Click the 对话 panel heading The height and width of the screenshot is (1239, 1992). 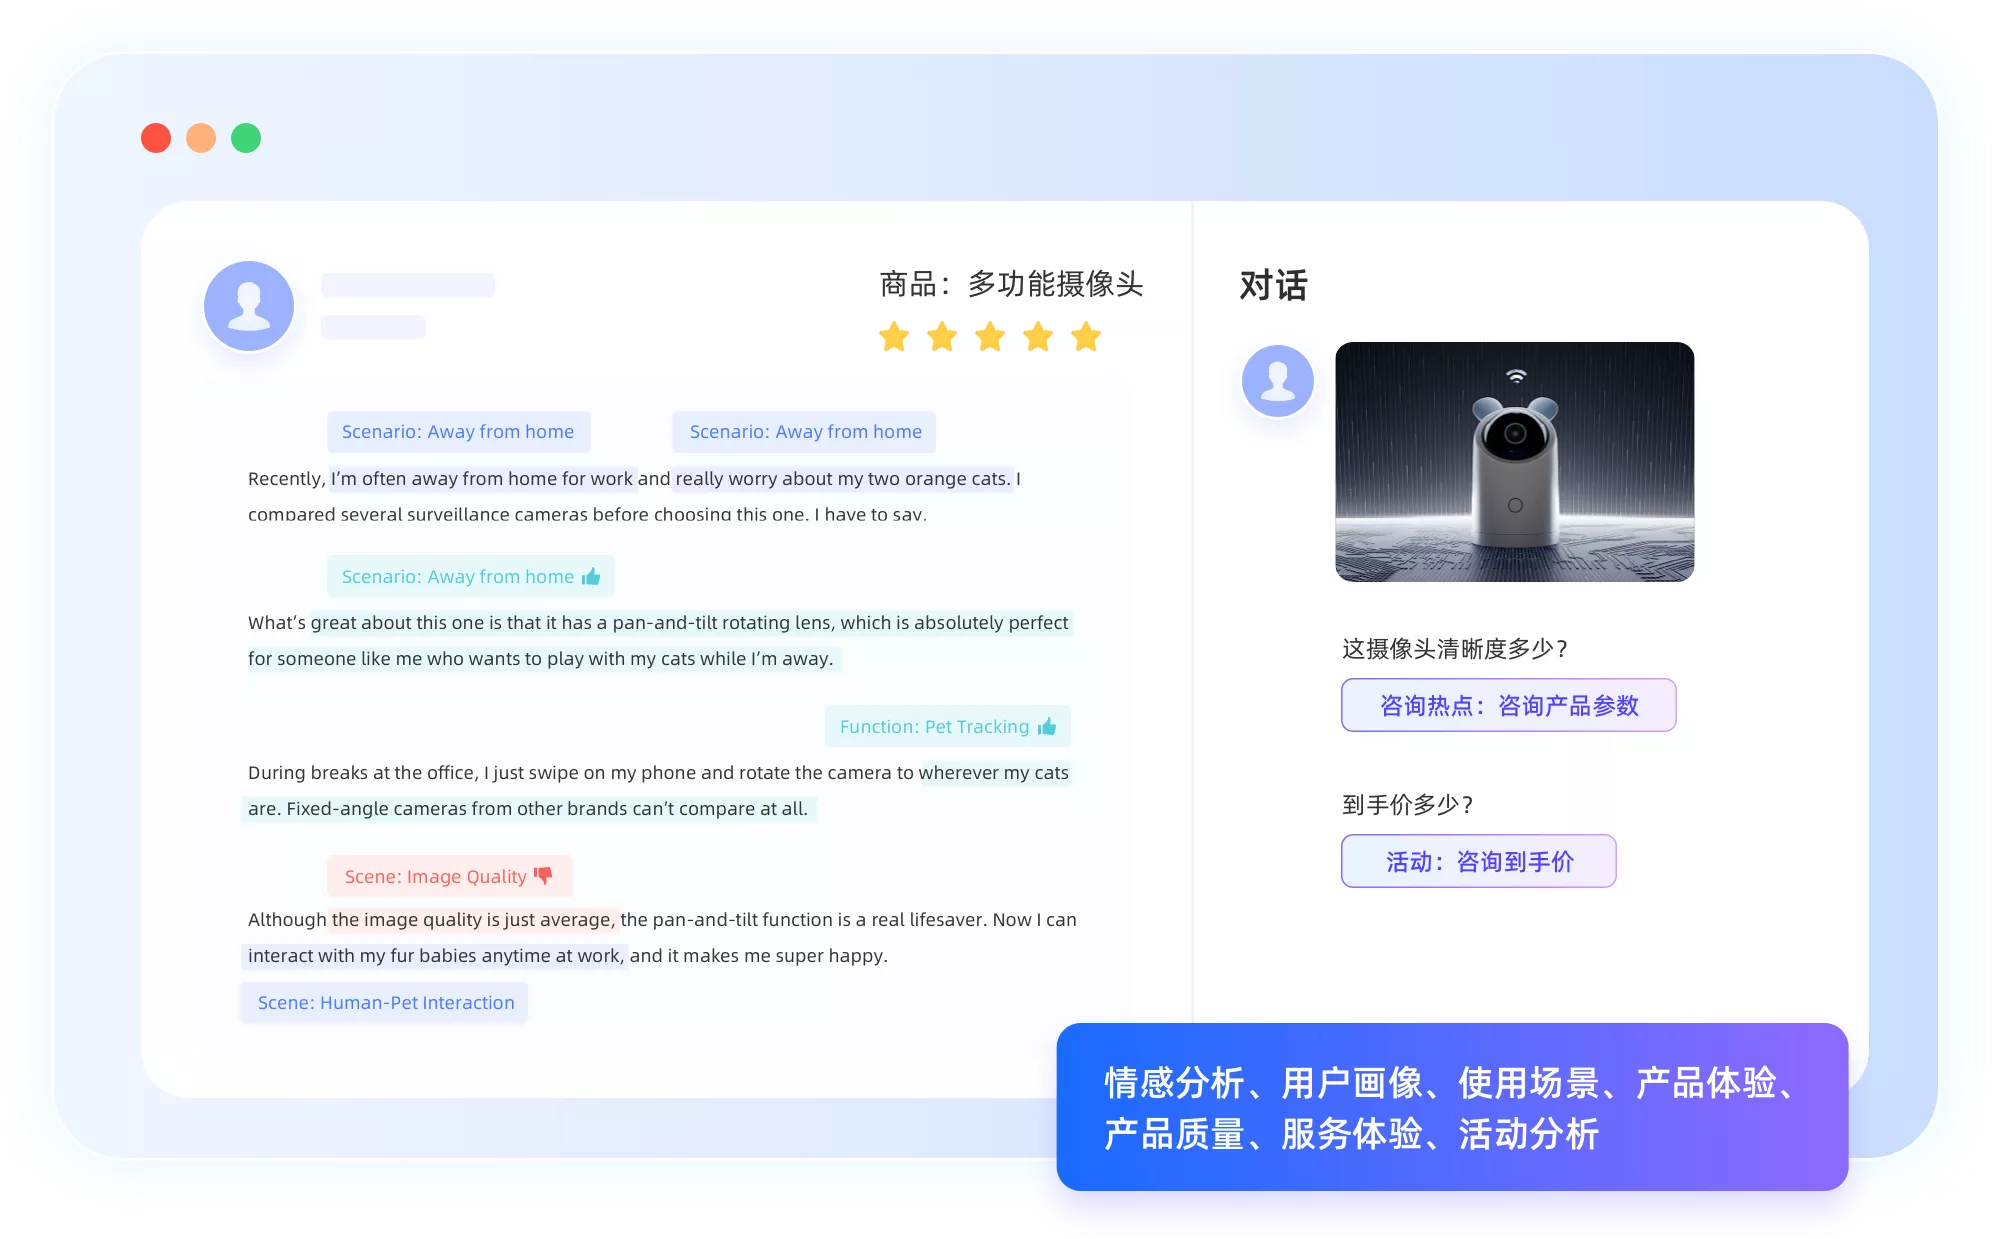coord(1273,285)
